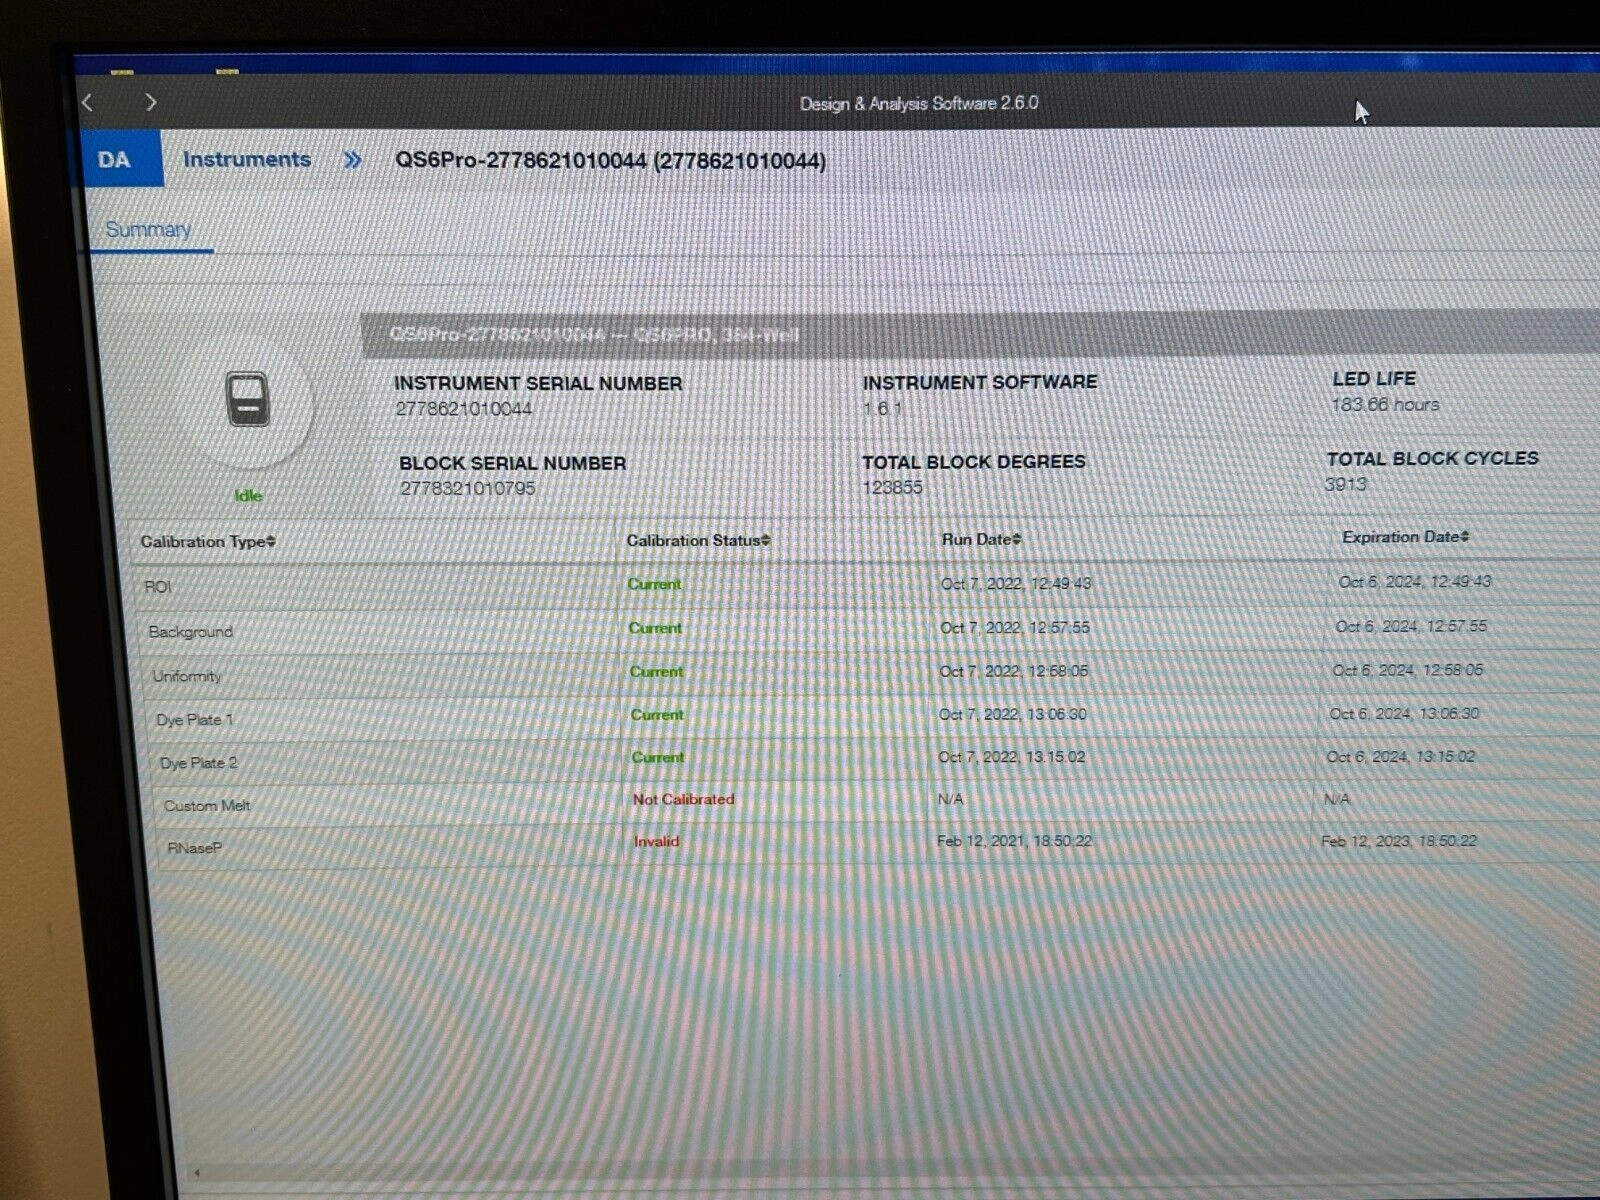Click the Total Block Degrees value 123855
1600x1200 pixels.
[x=892, y=488]
